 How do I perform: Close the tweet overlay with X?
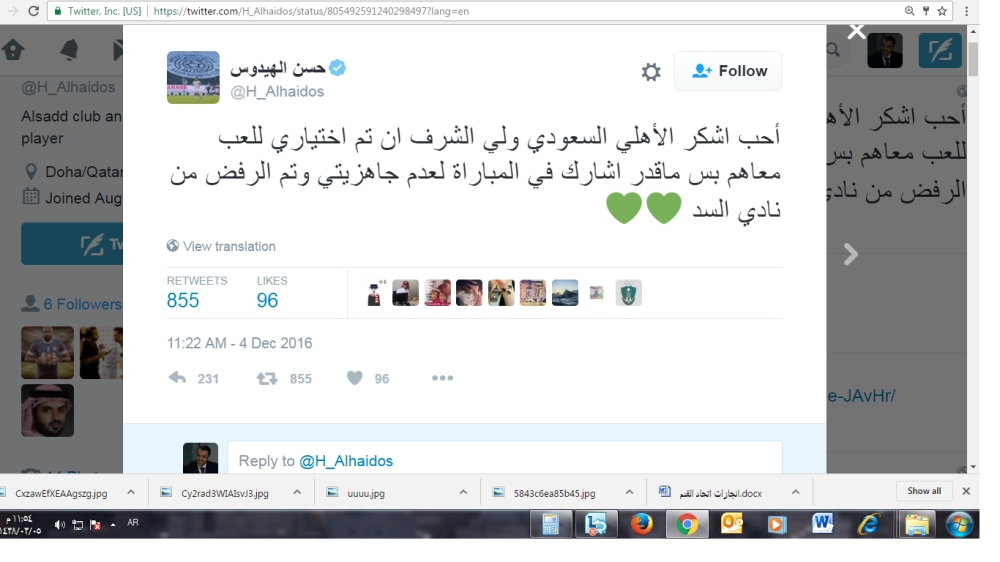(x=857, y=31)
